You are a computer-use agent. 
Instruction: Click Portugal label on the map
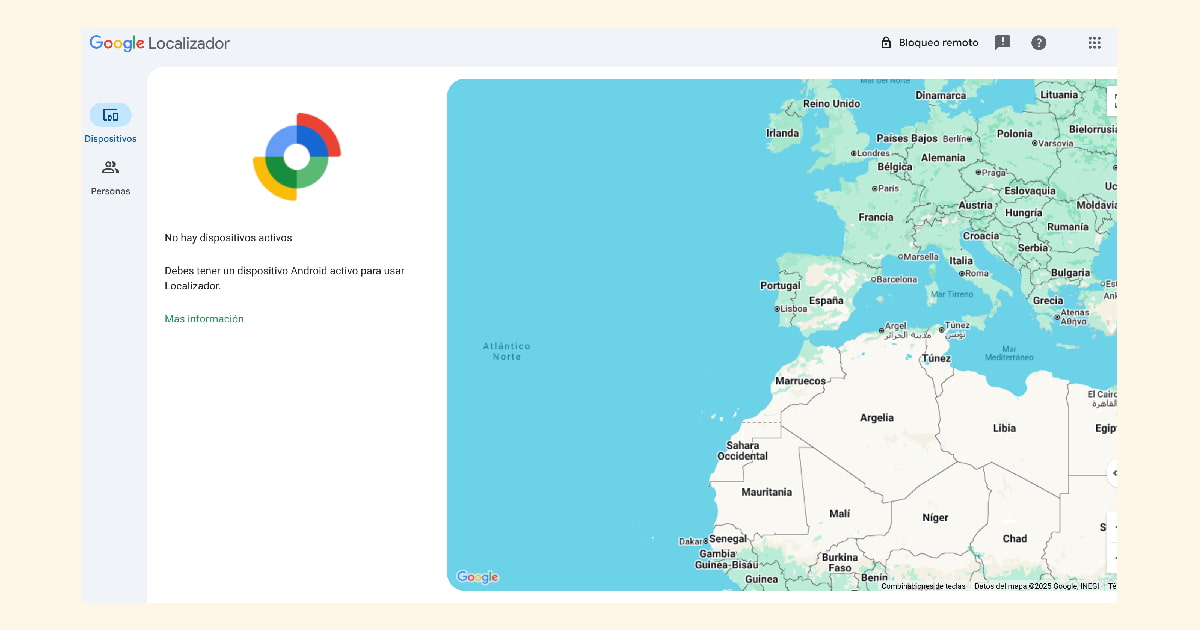pyautogui.click(x=780, y=285)
